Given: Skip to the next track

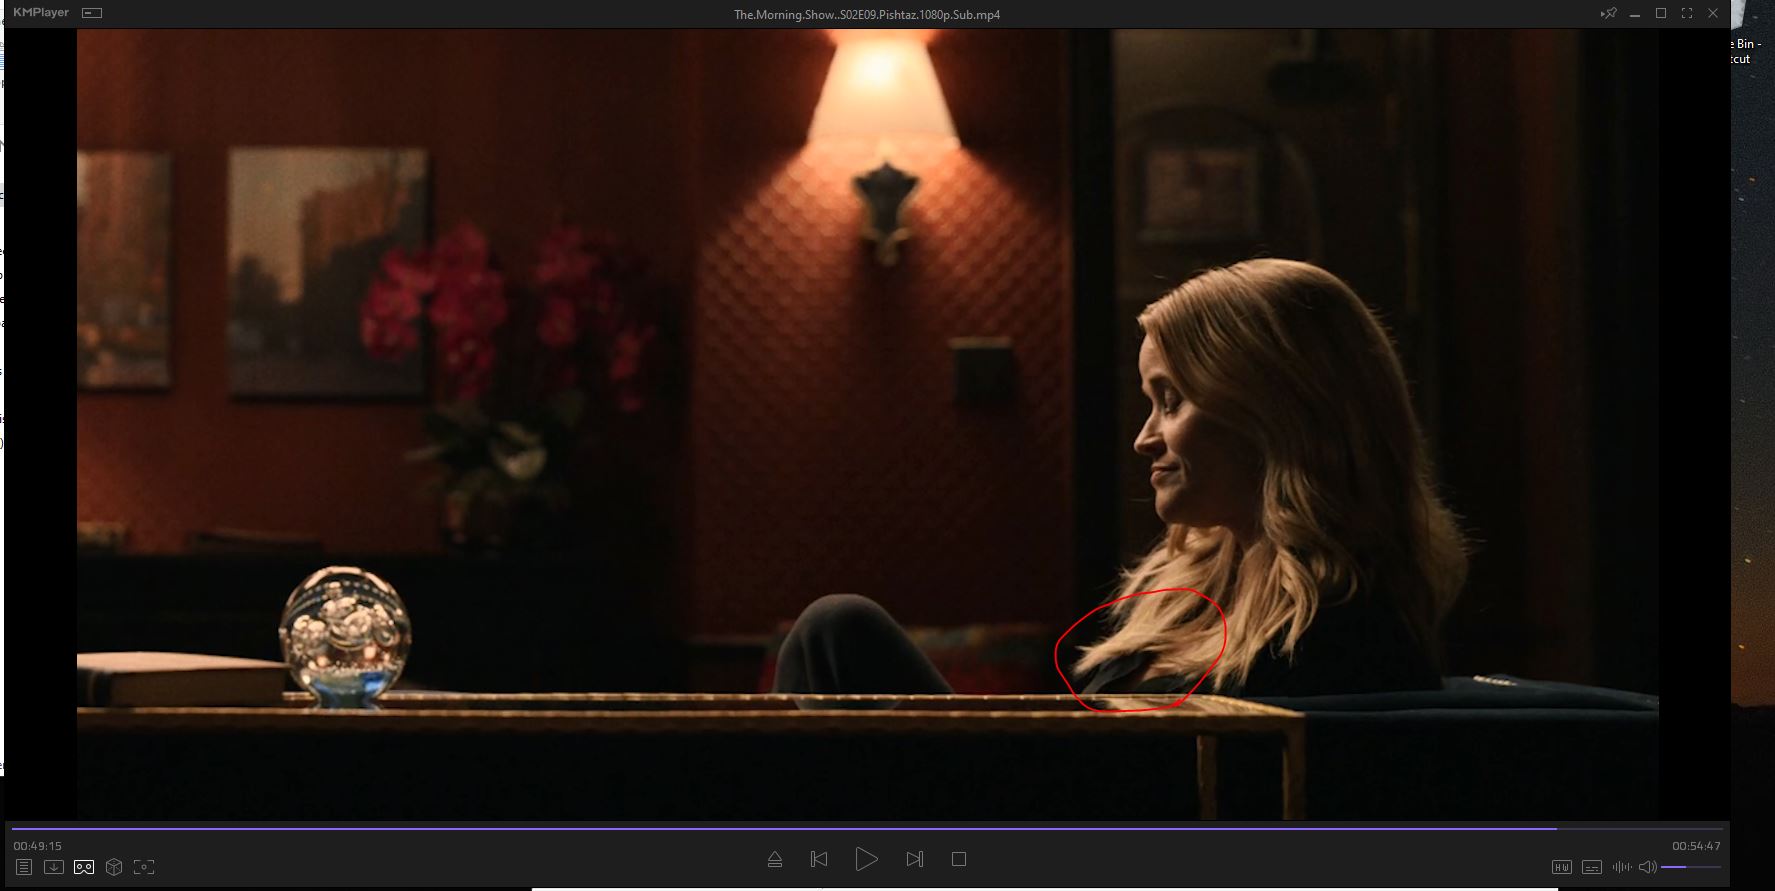Looking at the screenshot, I should [x=914, y=859].
